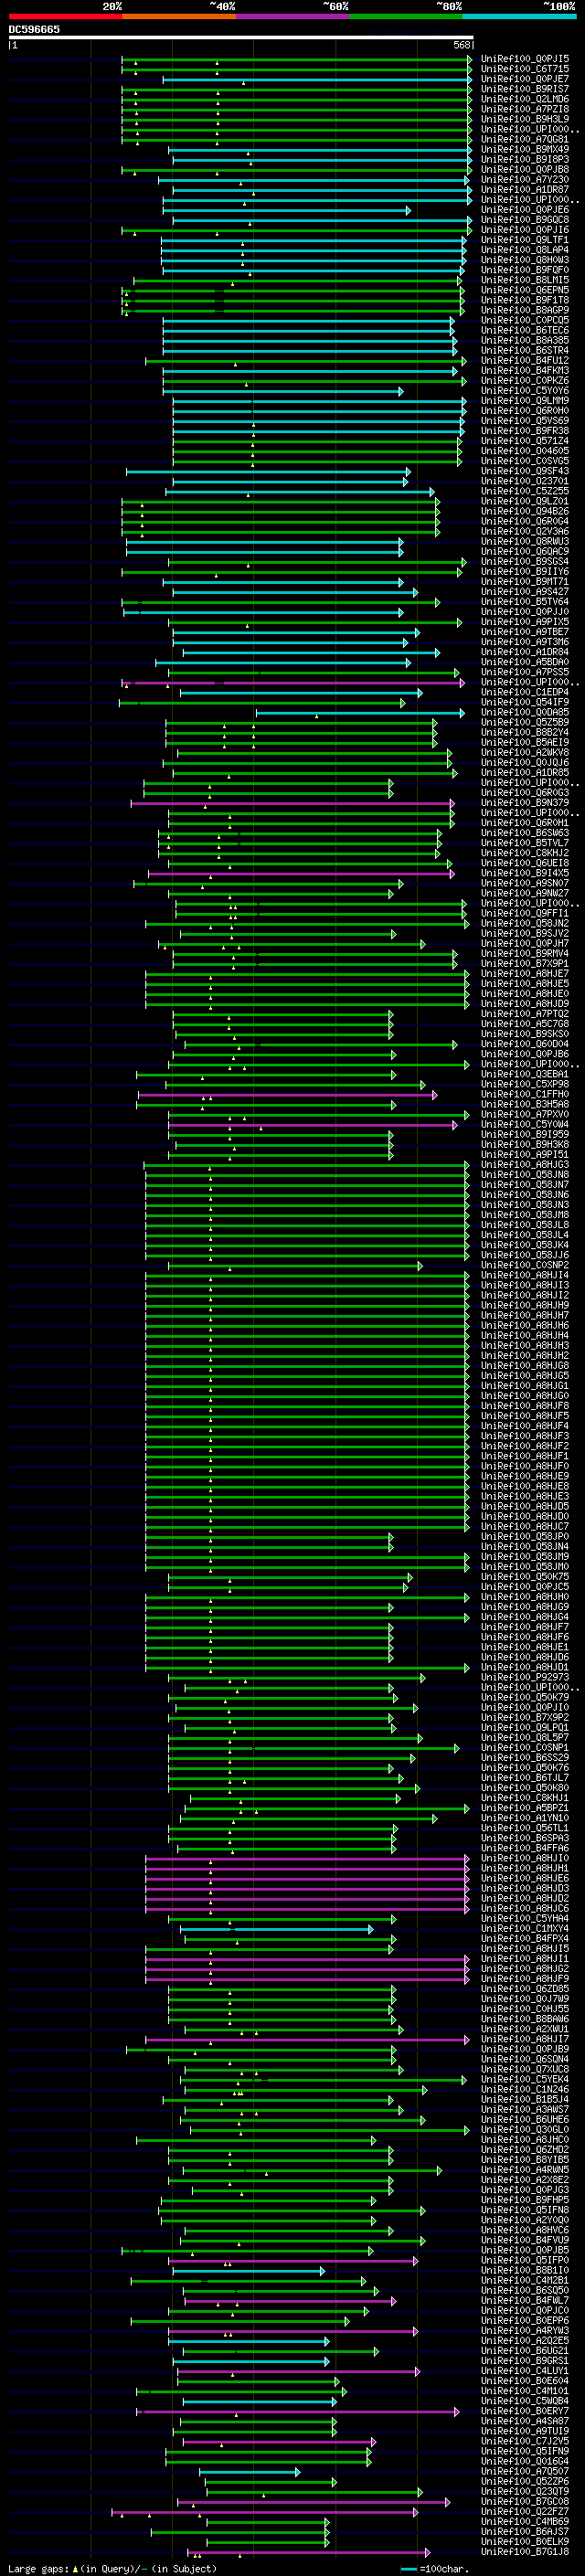The height and width of the screenshot is (2576, 585).
Task: Select the UniRef100_Q6EPN5 label
Action: [x=525, y=290]
